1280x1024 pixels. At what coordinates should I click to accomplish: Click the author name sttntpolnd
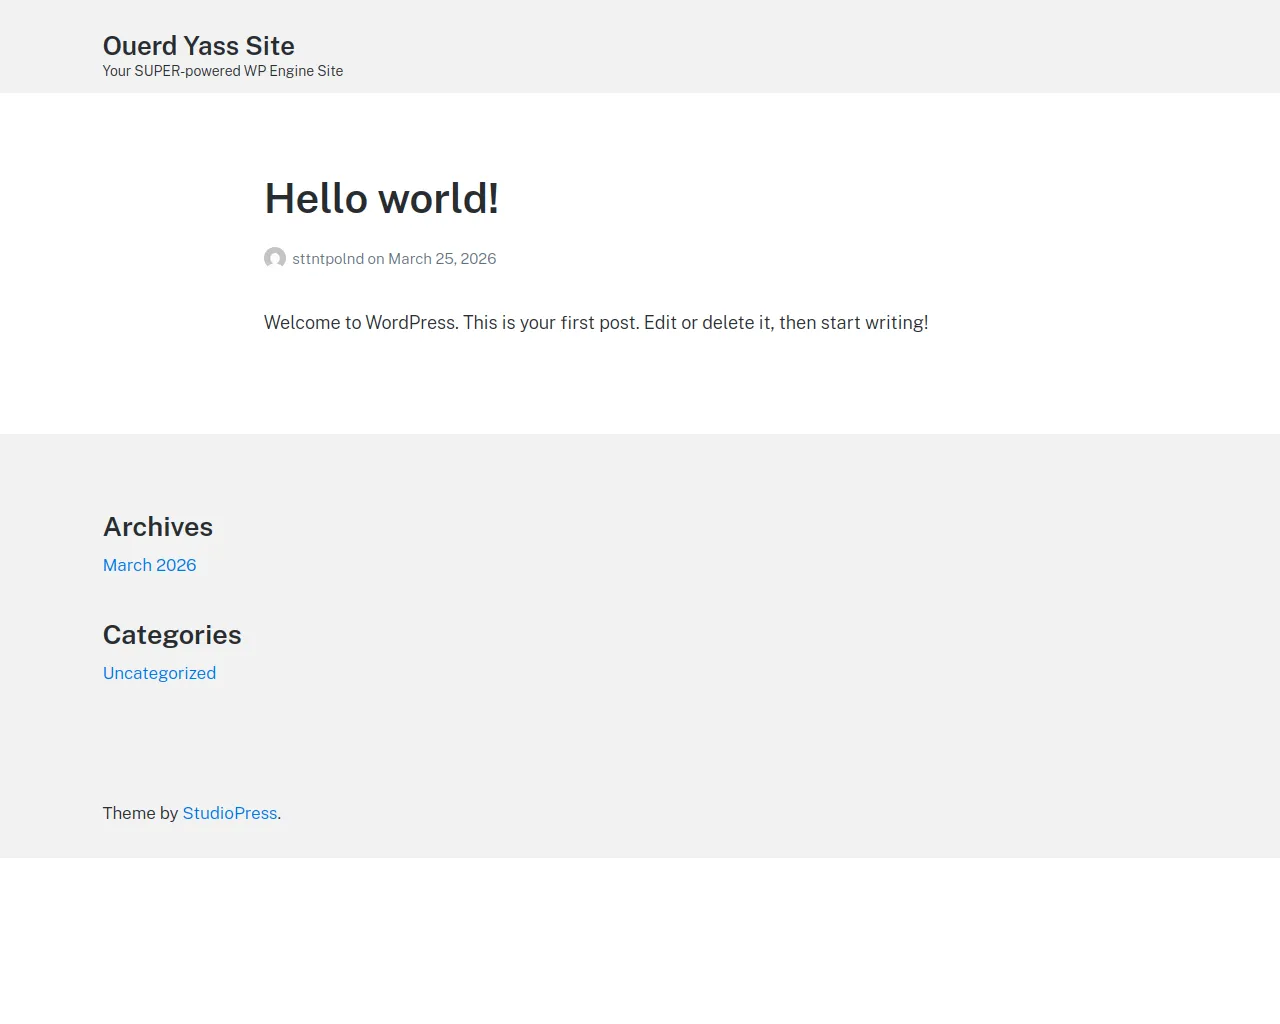(x=328, y=259)
